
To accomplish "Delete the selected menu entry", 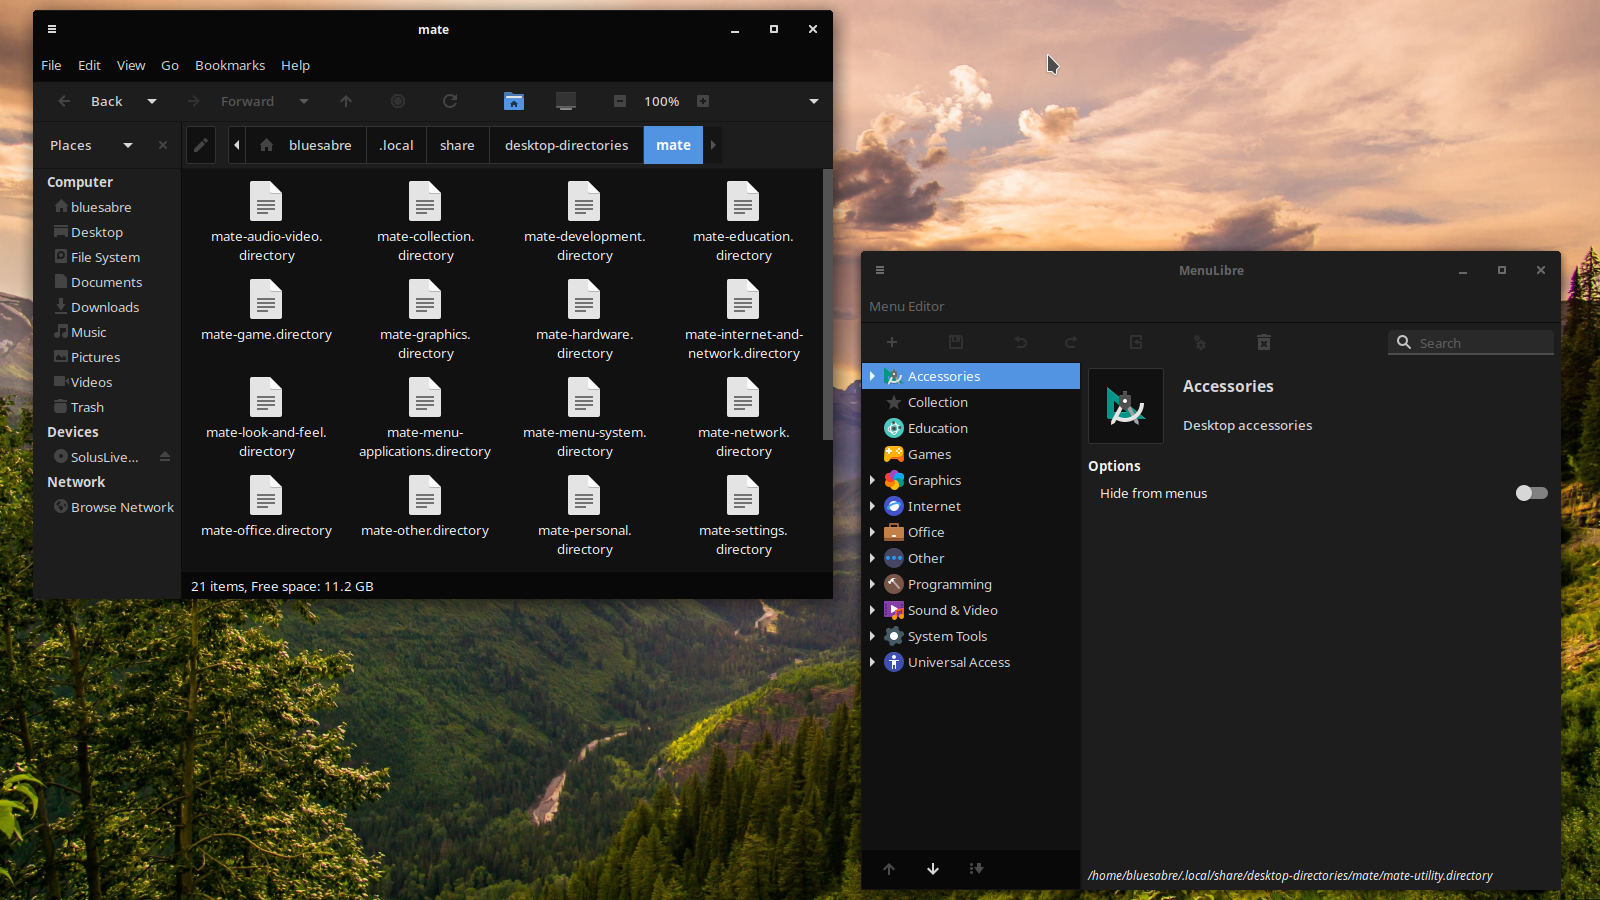I will (x=1264, y=342).
